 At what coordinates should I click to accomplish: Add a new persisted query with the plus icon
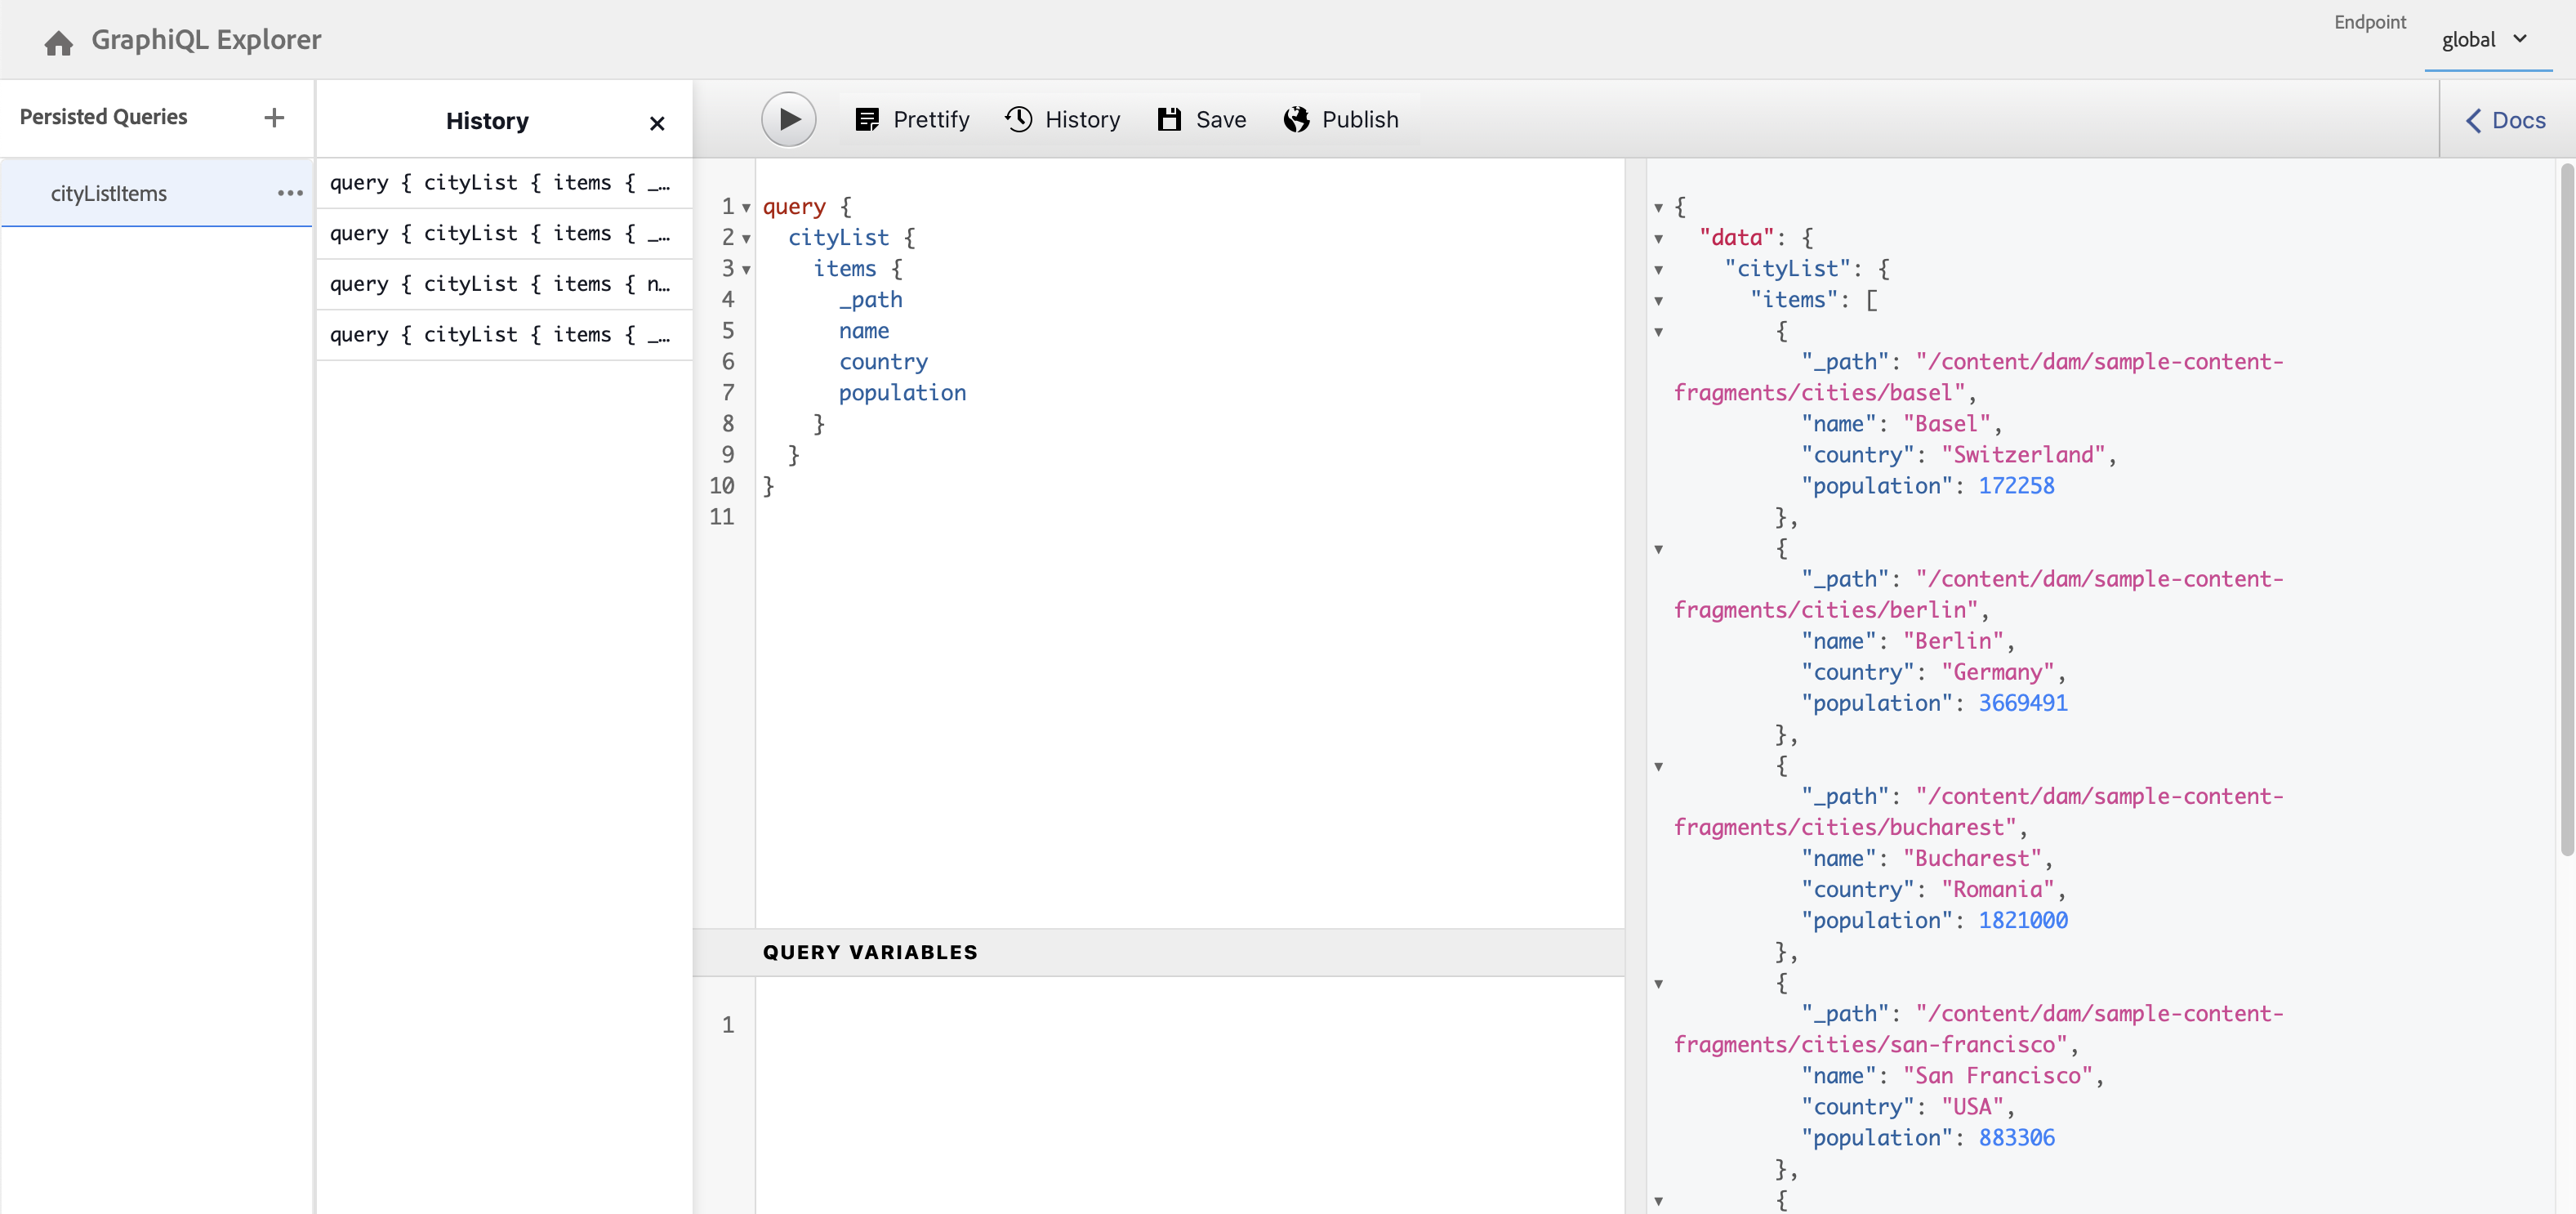[x=274, y=118]
